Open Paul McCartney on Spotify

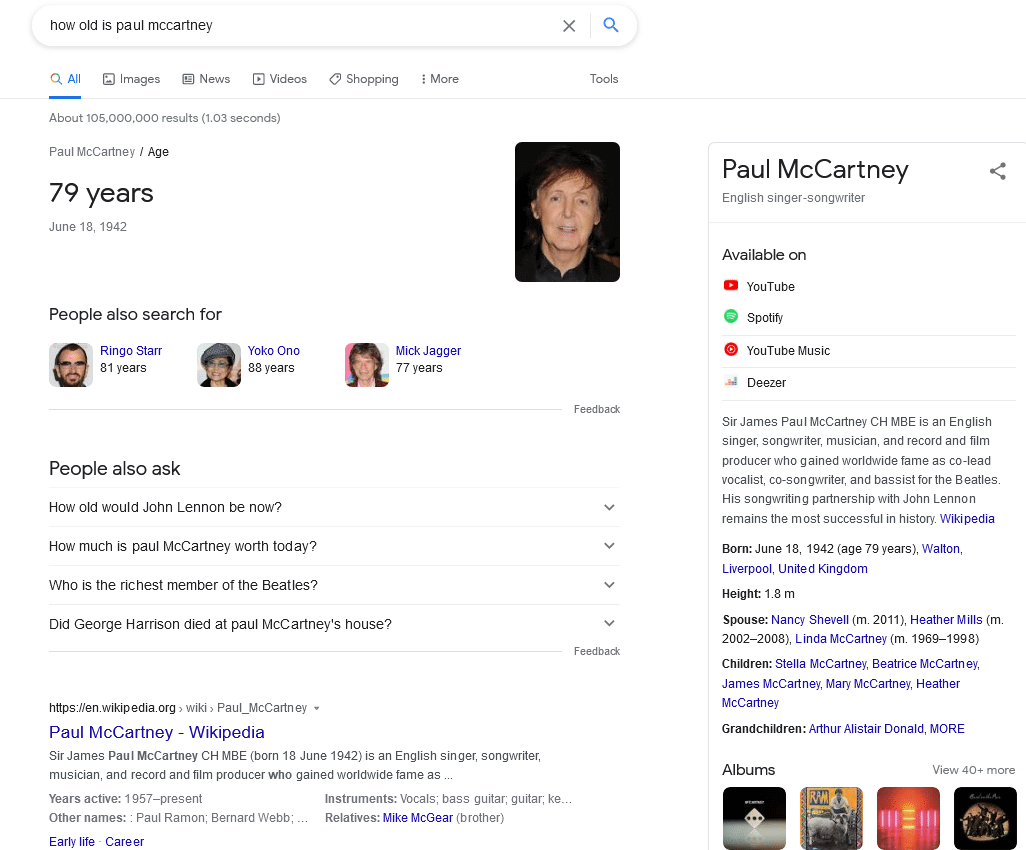pos(764,317)
